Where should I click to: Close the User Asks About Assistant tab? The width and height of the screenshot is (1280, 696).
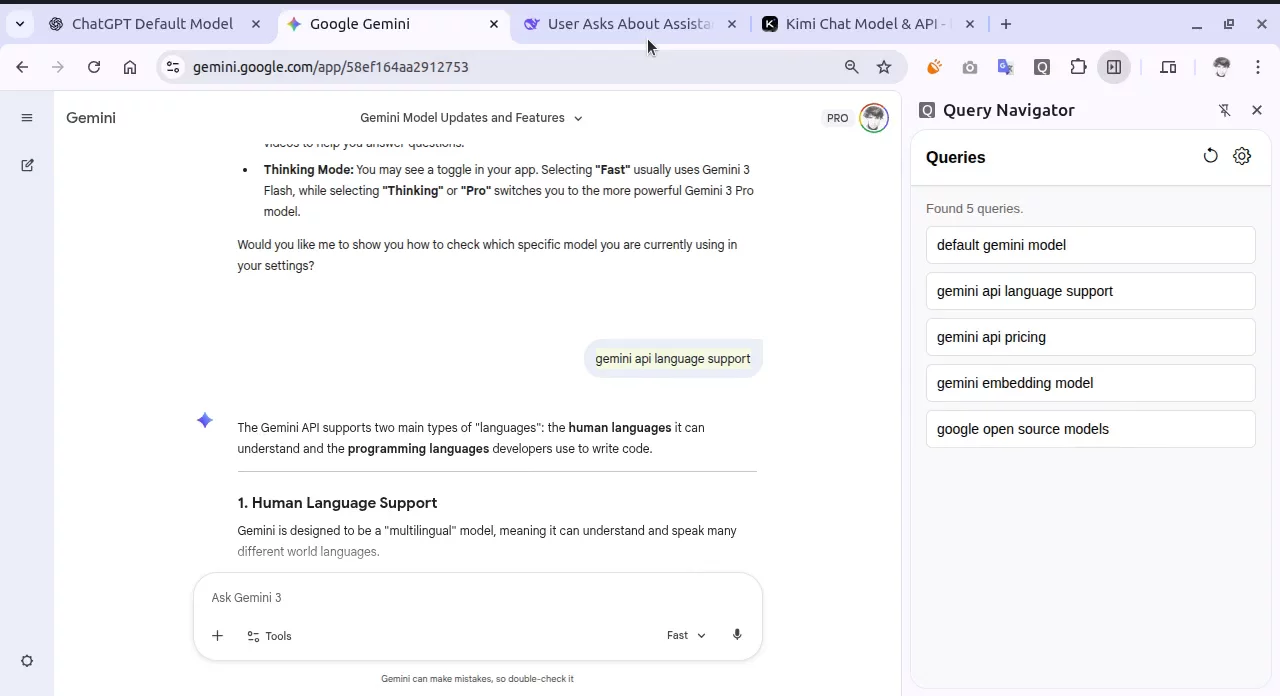point(732,24)
